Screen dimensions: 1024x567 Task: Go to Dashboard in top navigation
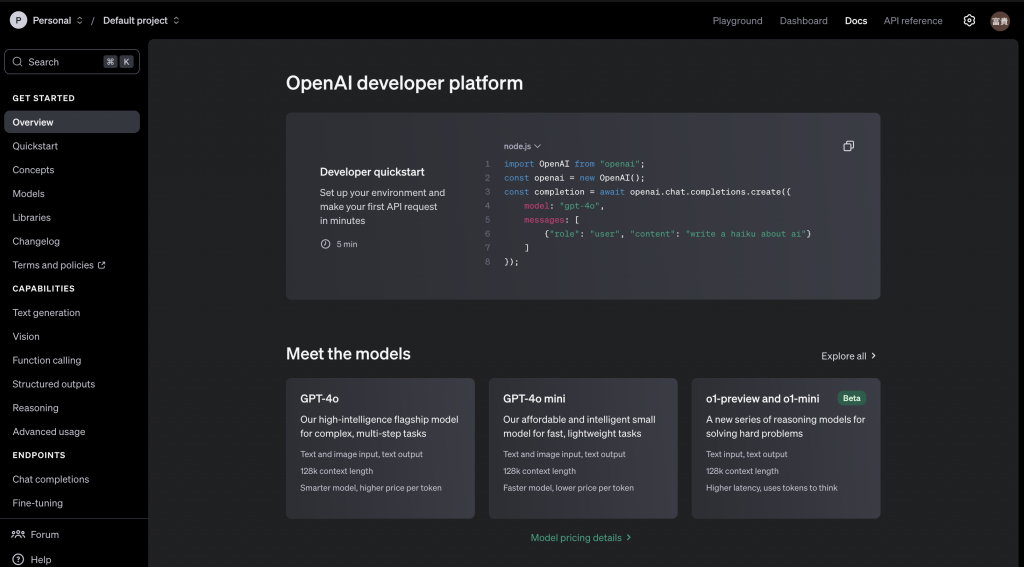(x=803, y=21)
